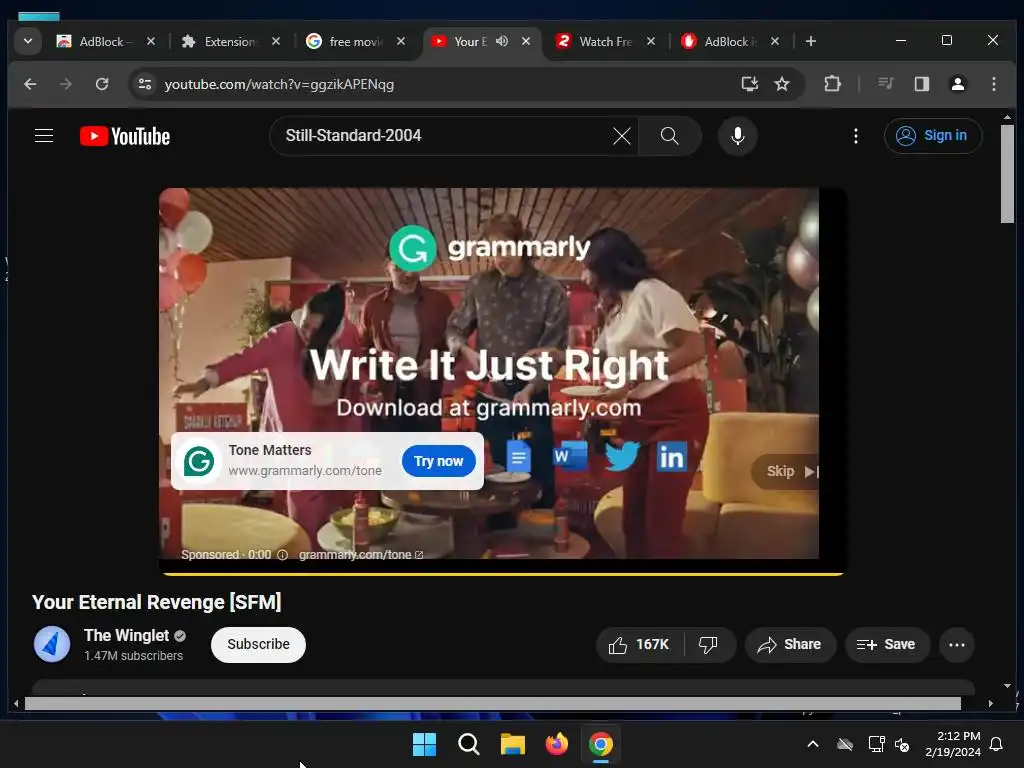Toggle Chrome side panel

coord(921,84)
